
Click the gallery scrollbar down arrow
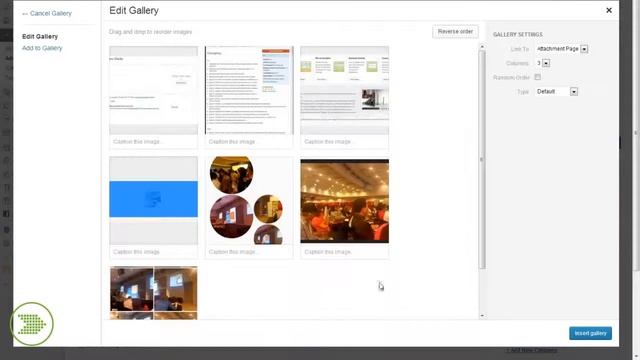point(482,316)
